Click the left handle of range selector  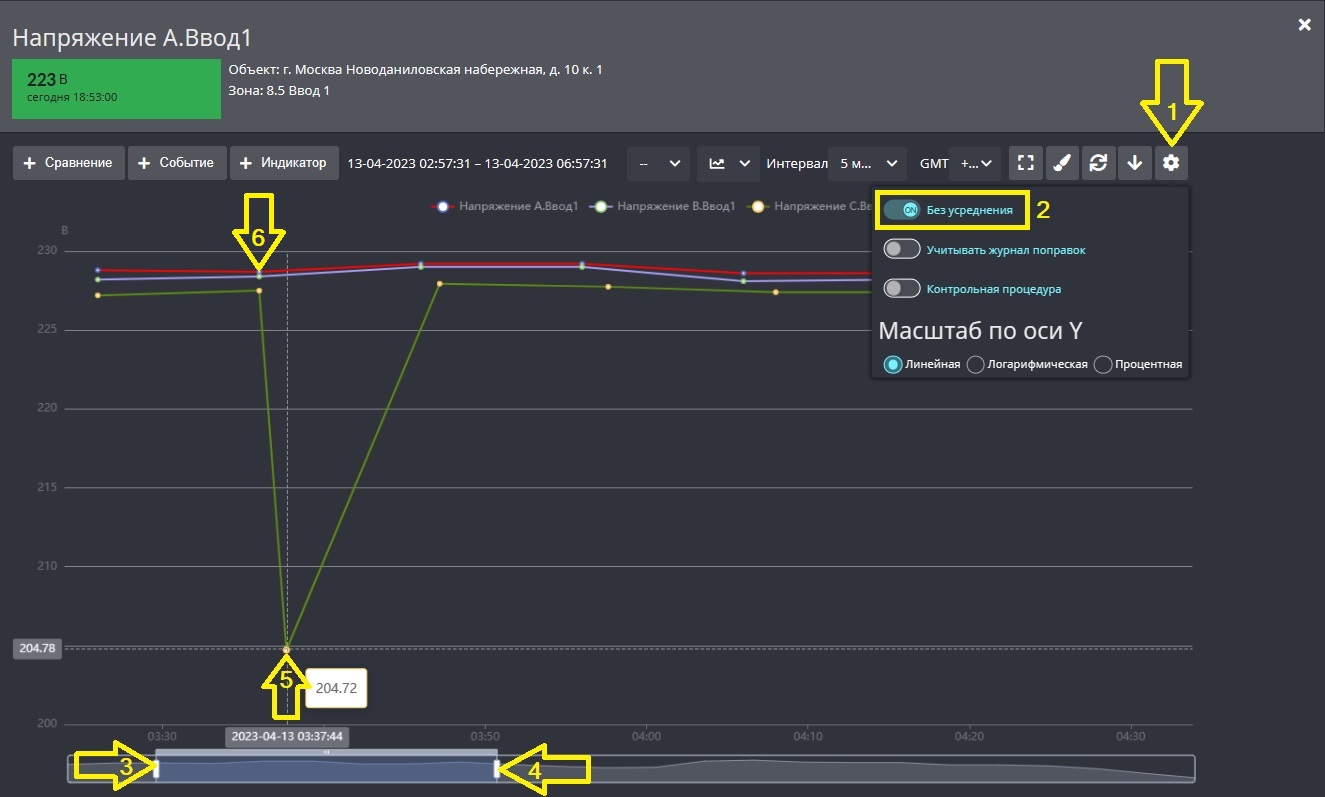point(156,768)
